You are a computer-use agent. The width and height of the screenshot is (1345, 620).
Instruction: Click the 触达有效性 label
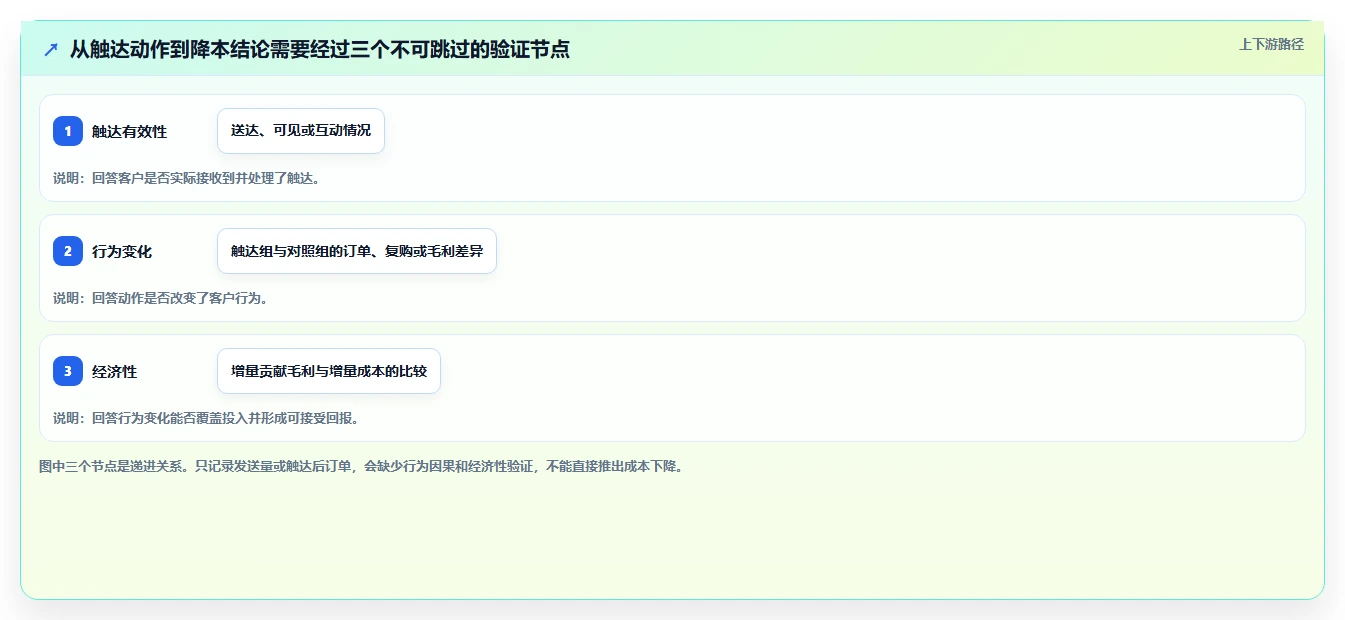(x=129, y=131)
